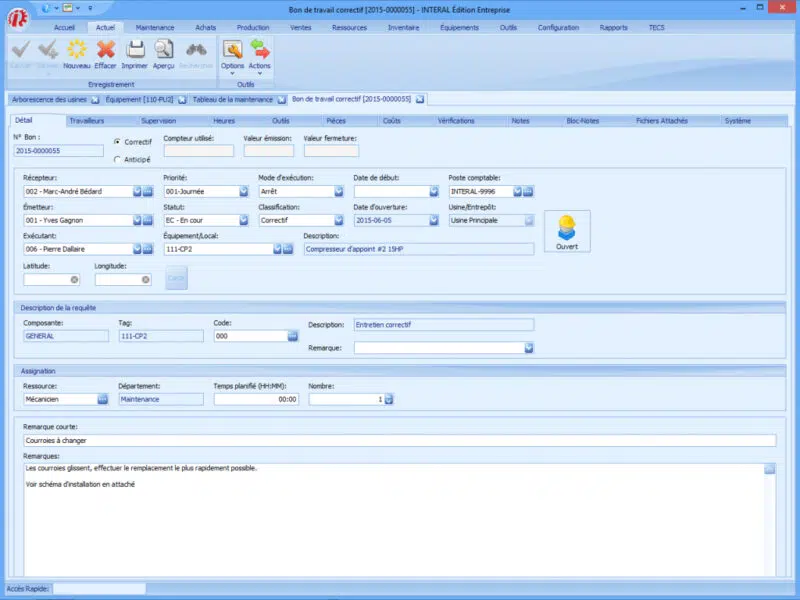The width and height of the screenshot is (800, 600).
Task: Click the browse button beside Récepteur field
Action: click(x=147, y=191)
